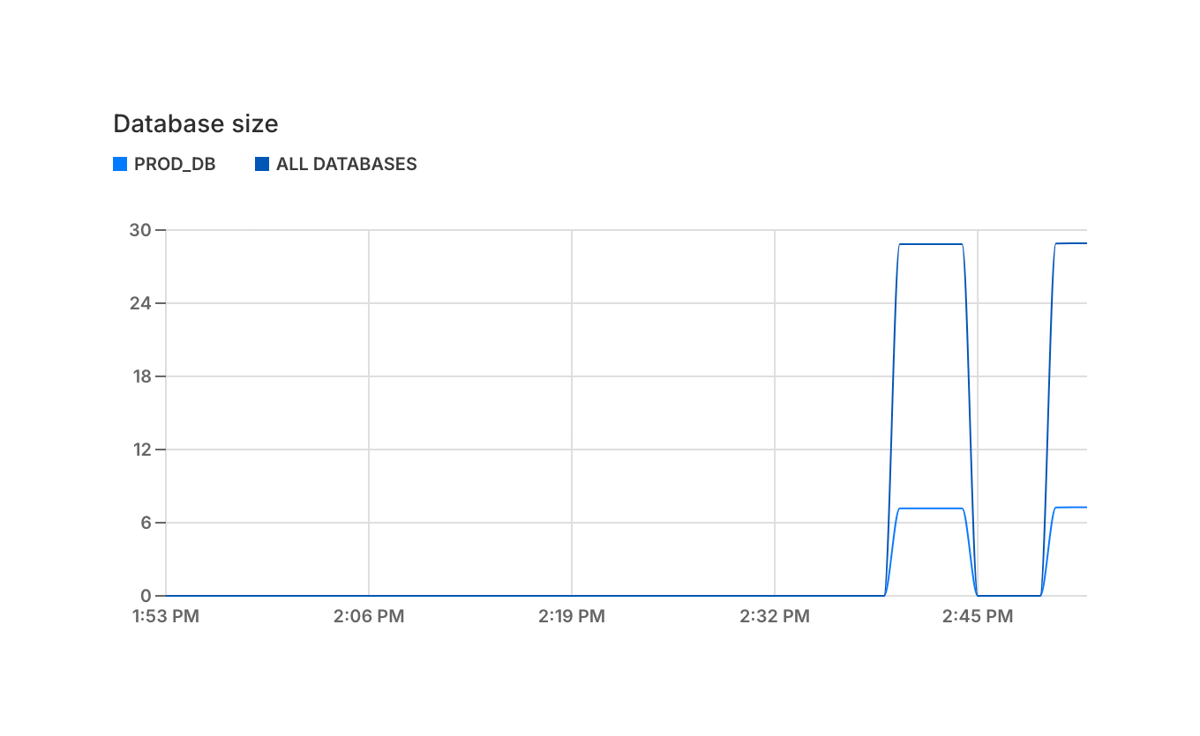Select the 2:45 PM x-axis label
Image resolution: width=1200 pixels, height=736 pixels.
coord(977,617)
